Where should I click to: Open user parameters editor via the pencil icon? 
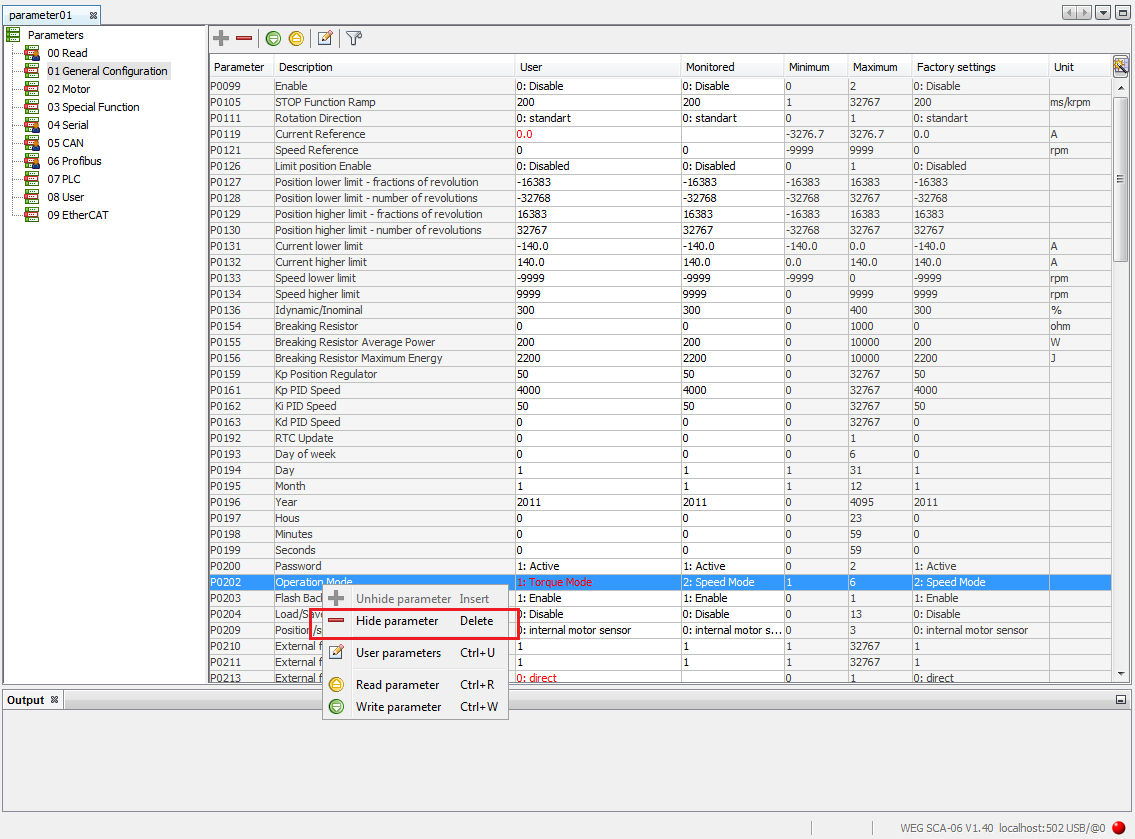324,38
